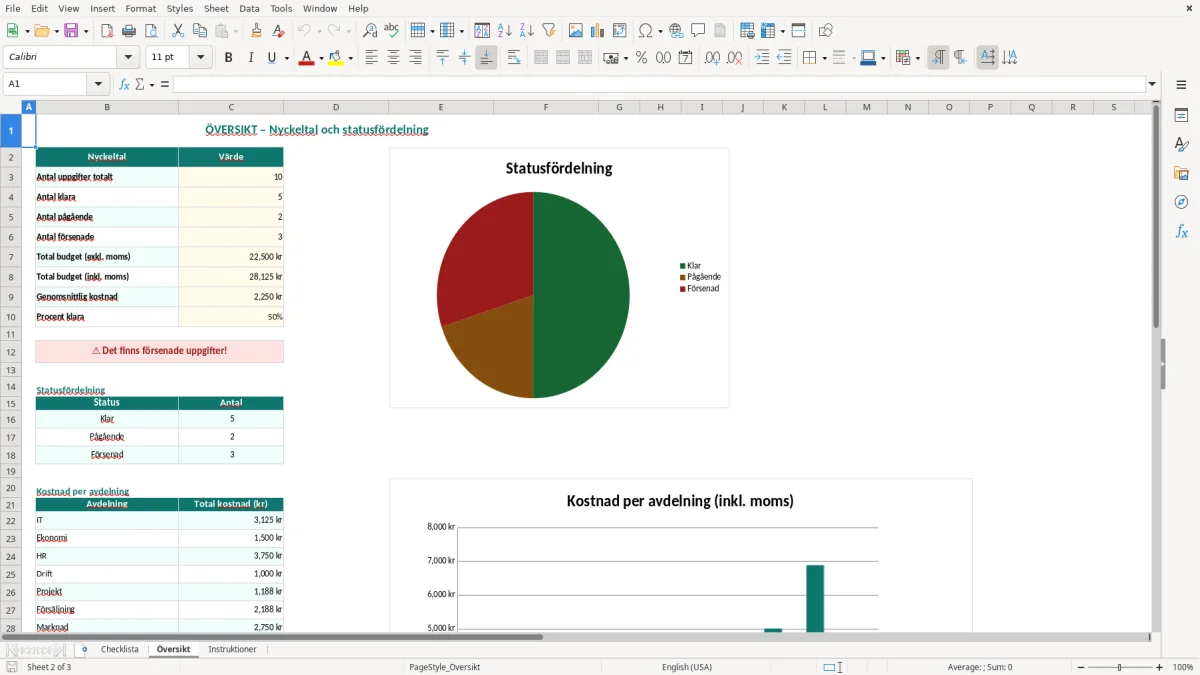Remove decimal place icon
The height and width of the screenshot is (675, 1200).
pos(734,58)
